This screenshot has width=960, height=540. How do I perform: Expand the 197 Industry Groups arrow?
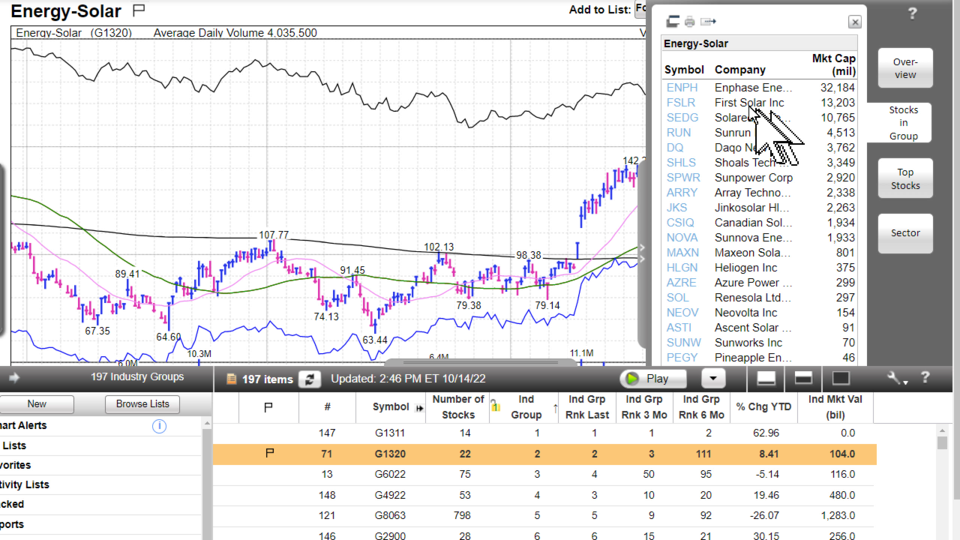[x=14, y=378]
